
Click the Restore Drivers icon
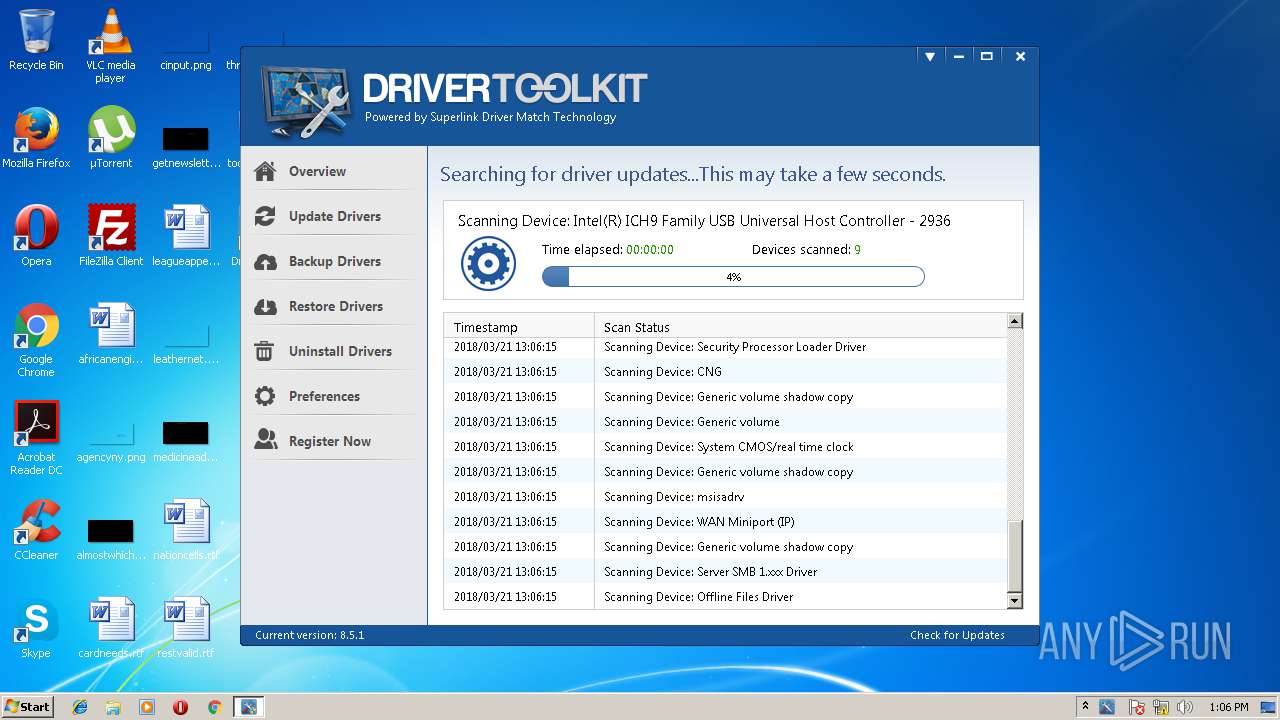265,306
